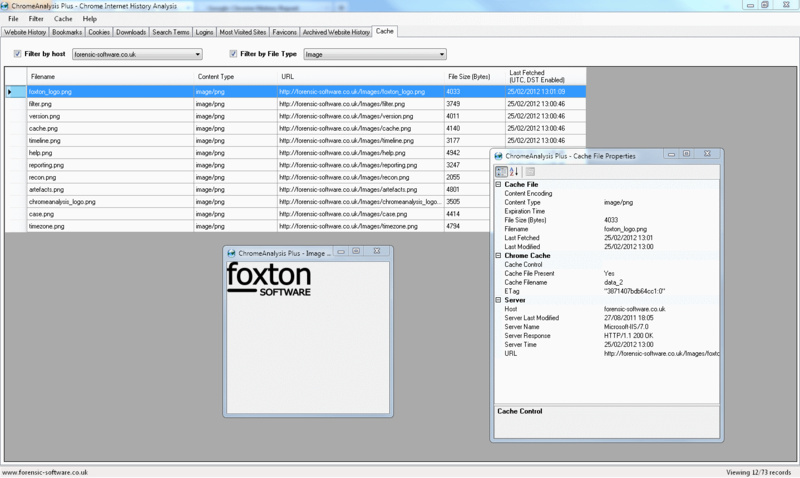This screenshot has height=478, width=800.
Task: Click the Server Name value Microsoft-IIS/7.0
Action: 627,327
